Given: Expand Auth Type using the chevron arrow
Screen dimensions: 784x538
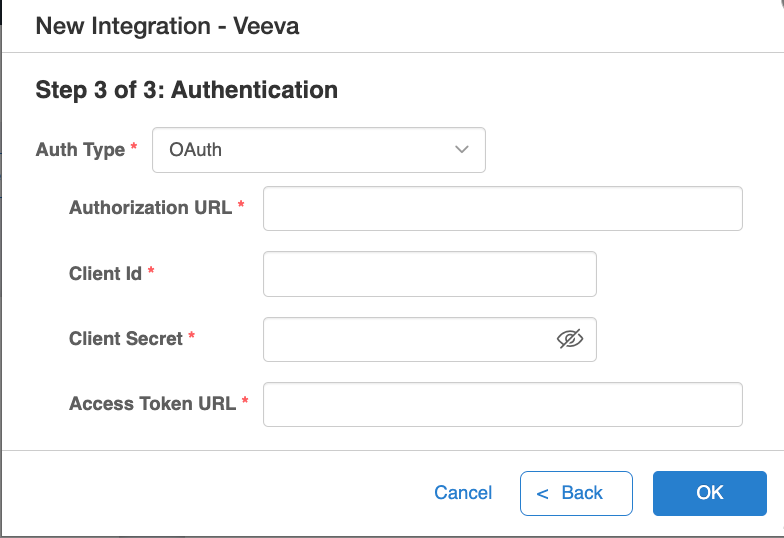Looking at the screenshot, I should coord(462,150).
